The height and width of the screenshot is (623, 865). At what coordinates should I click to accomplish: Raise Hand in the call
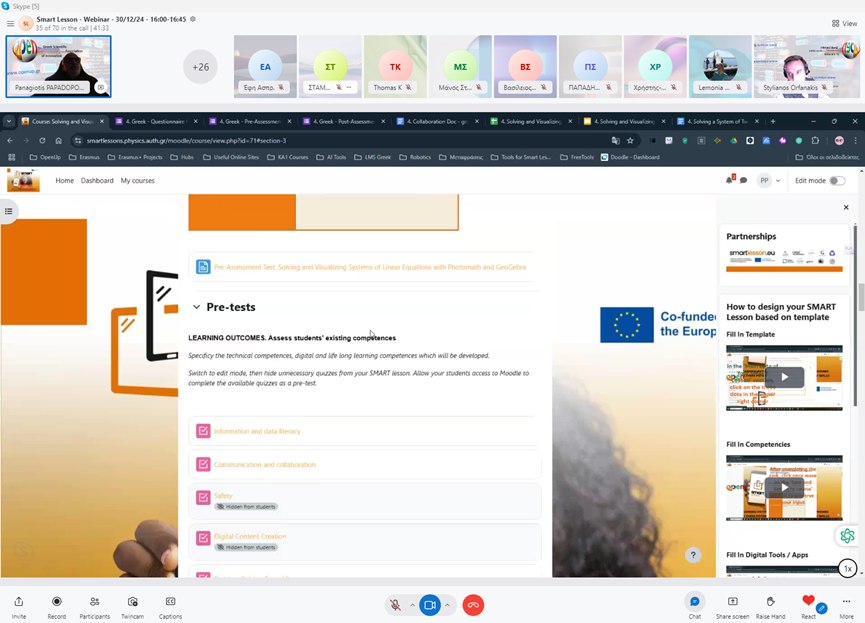coord(770,602)
